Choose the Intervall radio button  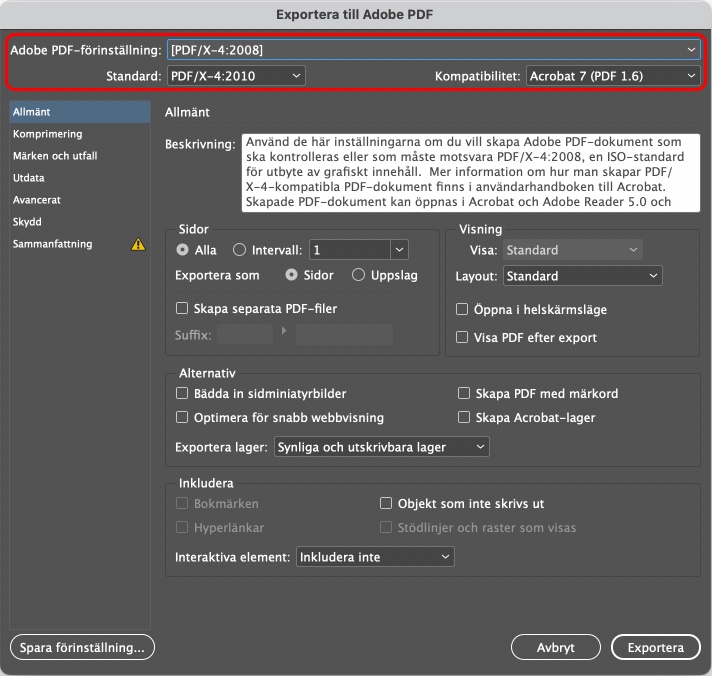click(240, 250)
